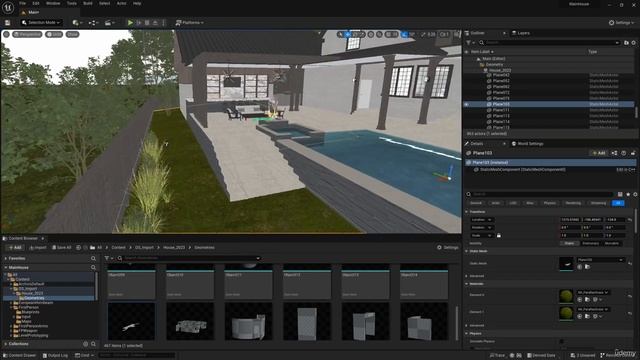Activate the rotate gizmo tool in viewport
Viewport: 640px width, 360px height.
coord(355,35)
